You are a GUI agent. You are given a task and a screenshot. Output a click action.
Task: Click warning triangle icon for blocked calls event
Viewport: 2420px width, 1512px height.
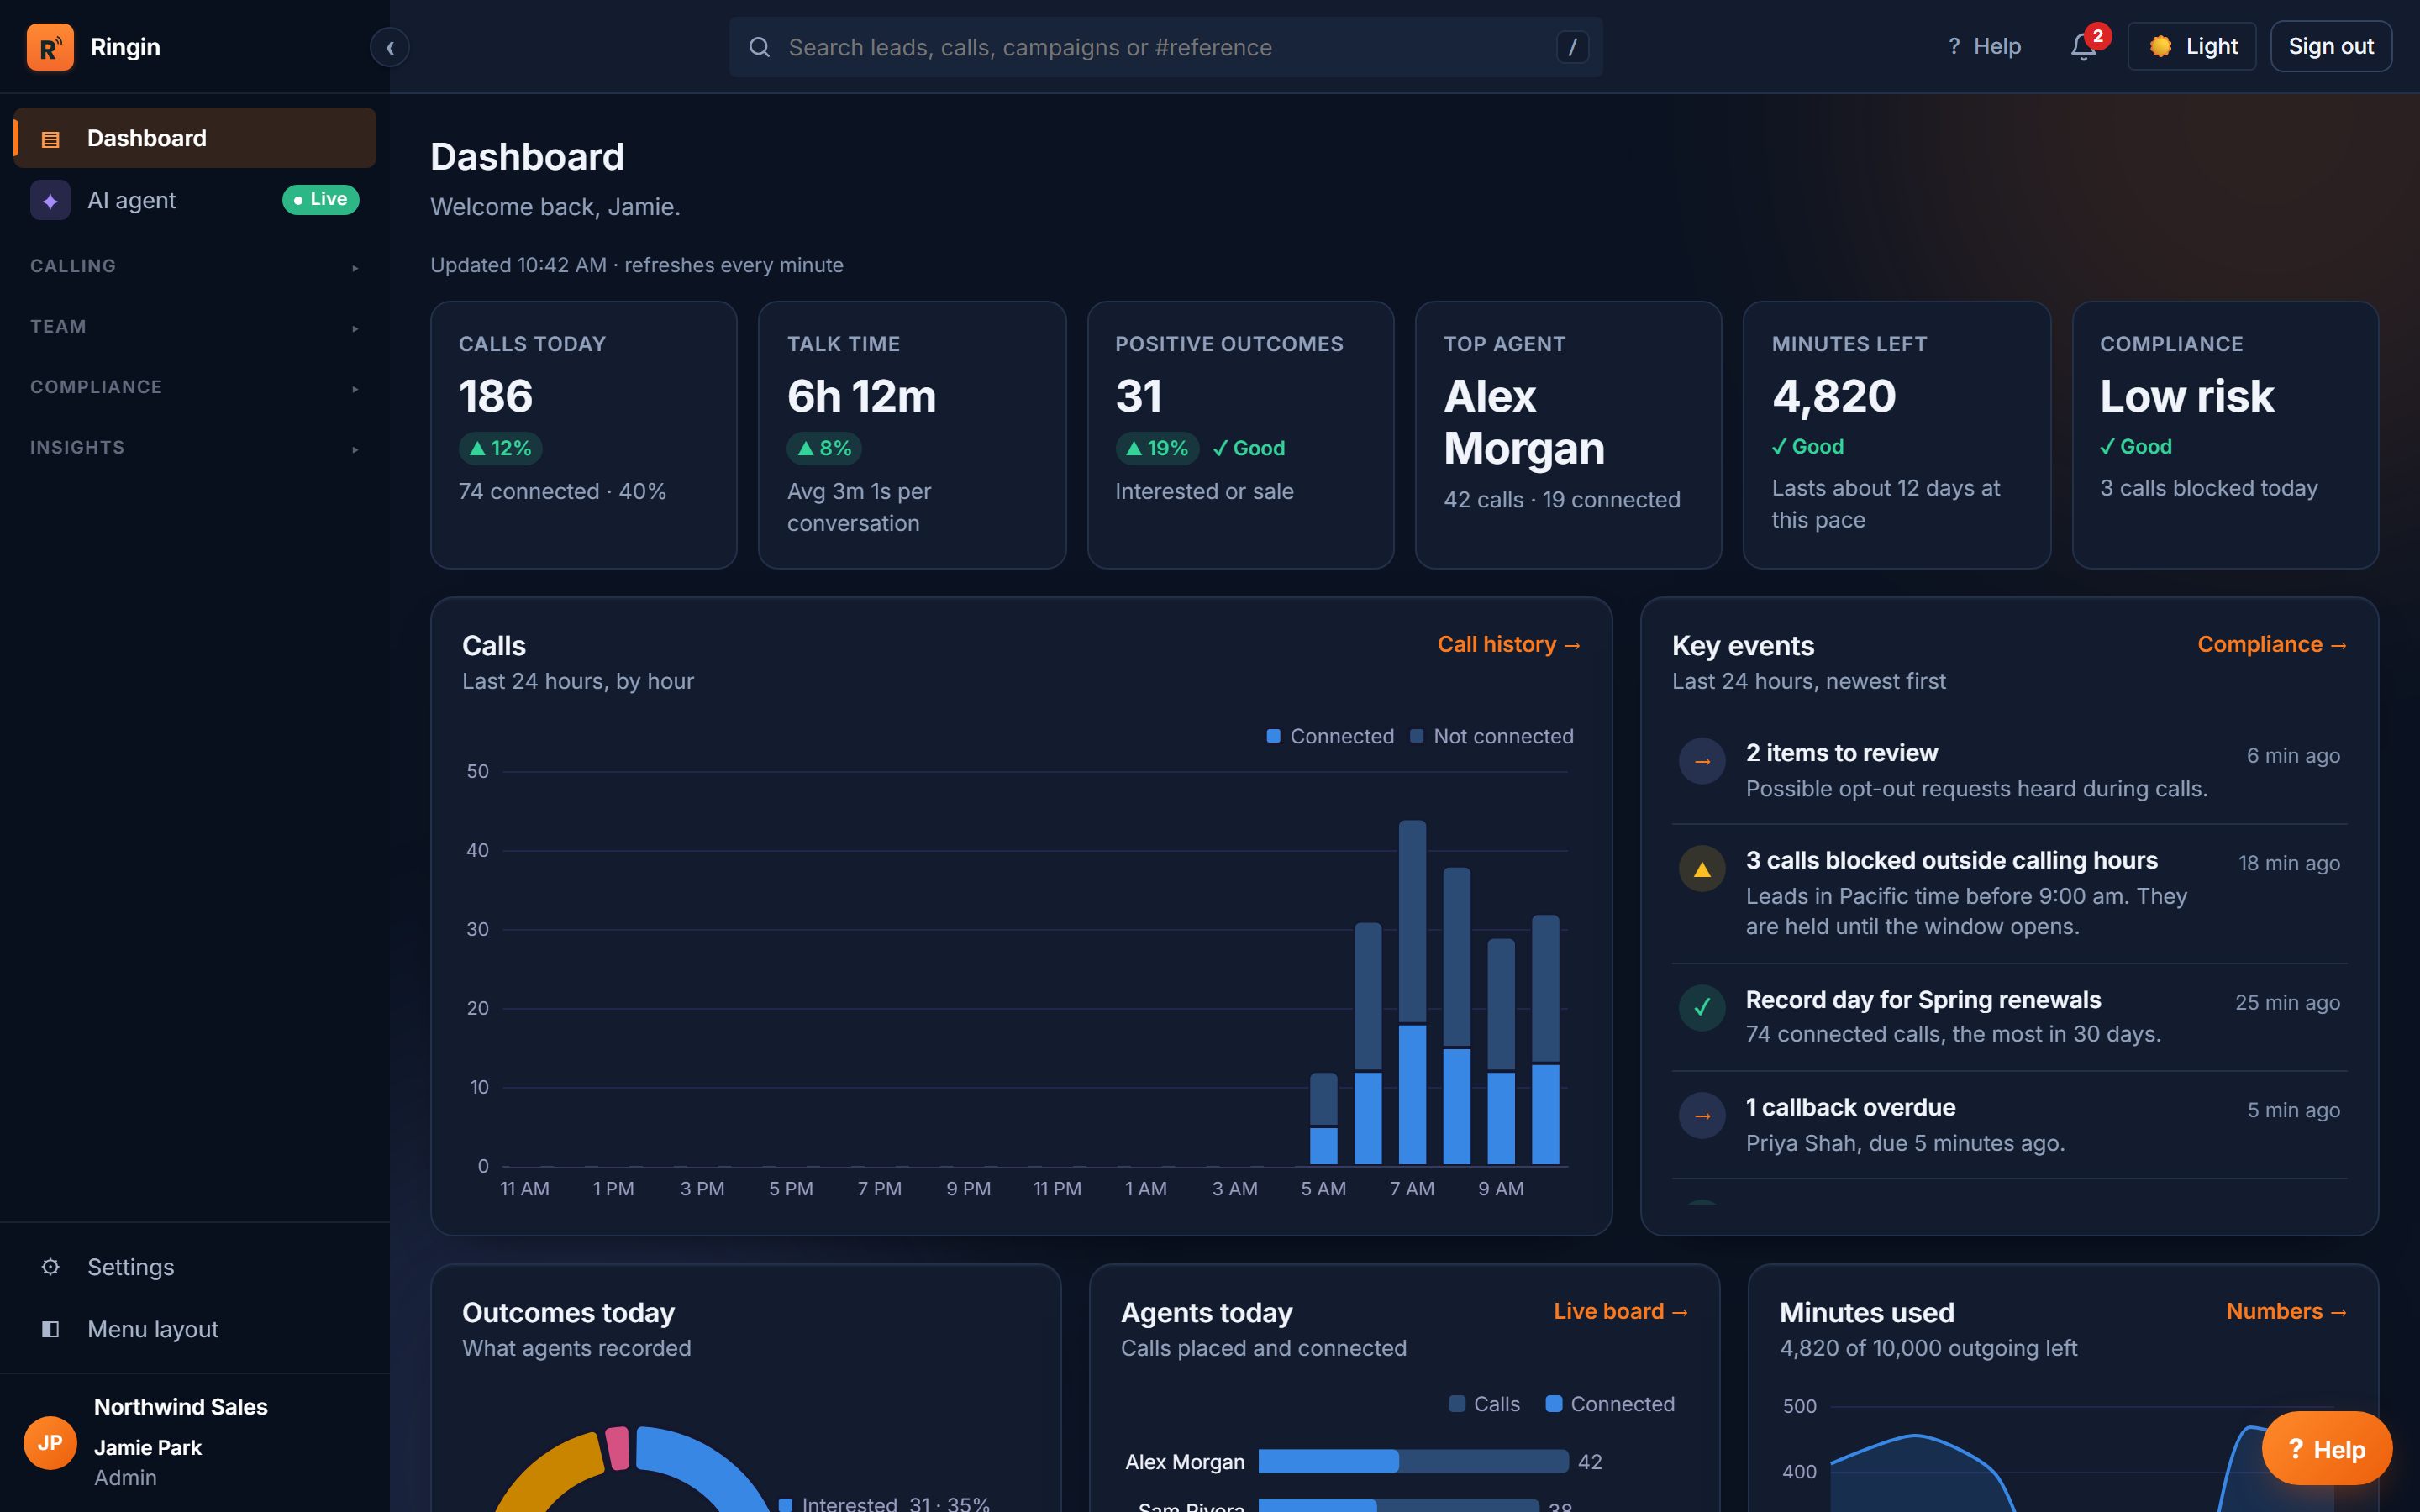tap(1702, 869)
